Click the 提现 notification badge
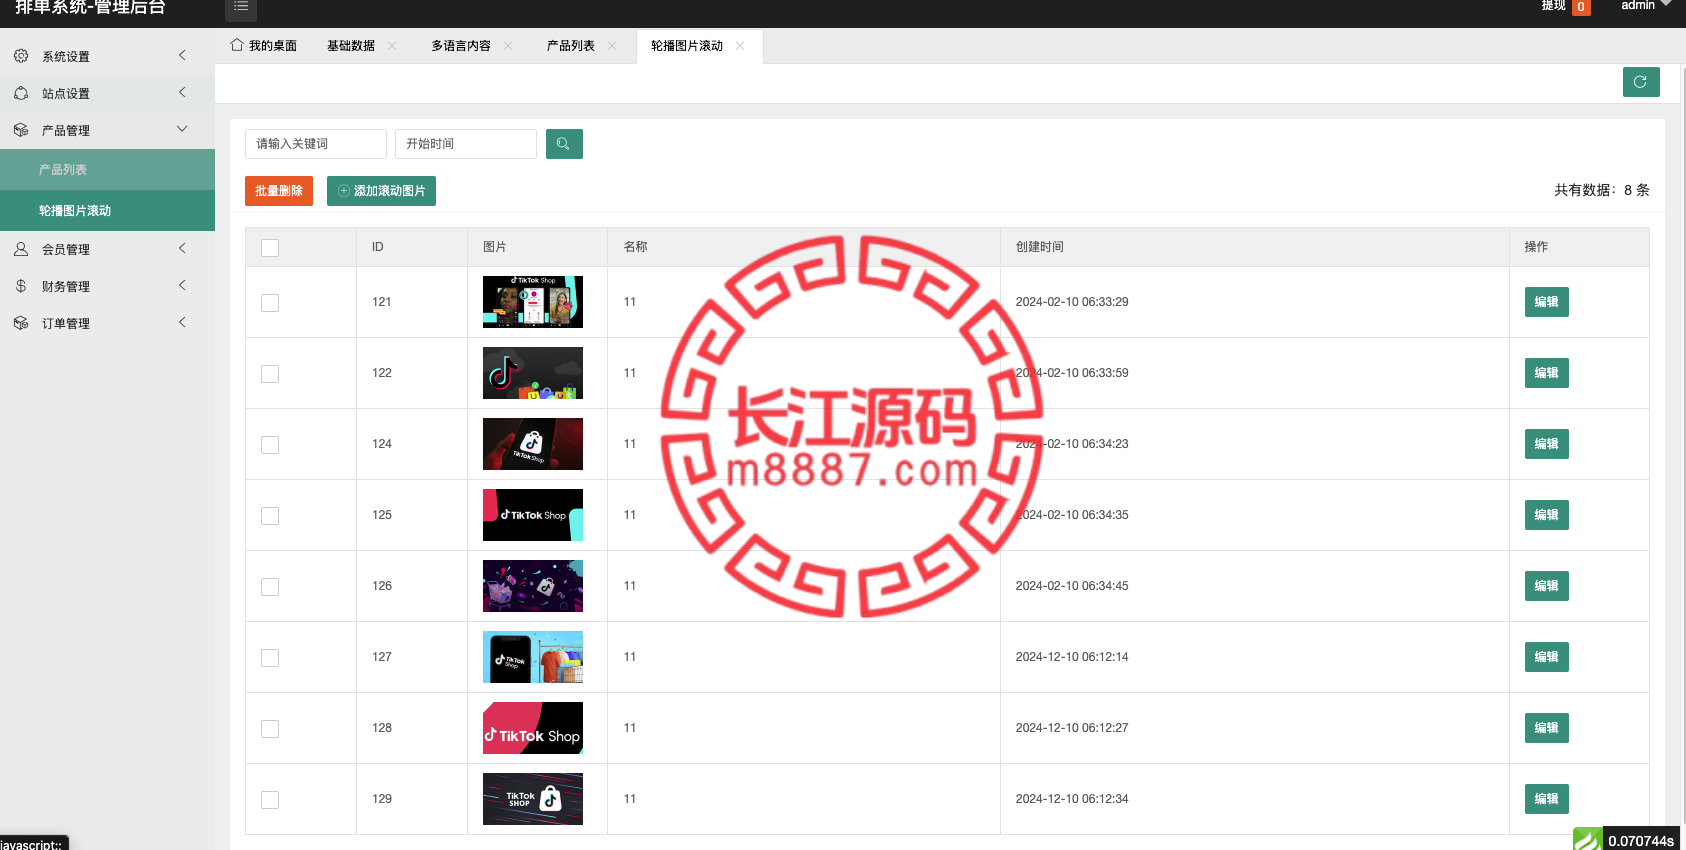This screenshot has width=1686, height=850. coord(1581,7)
